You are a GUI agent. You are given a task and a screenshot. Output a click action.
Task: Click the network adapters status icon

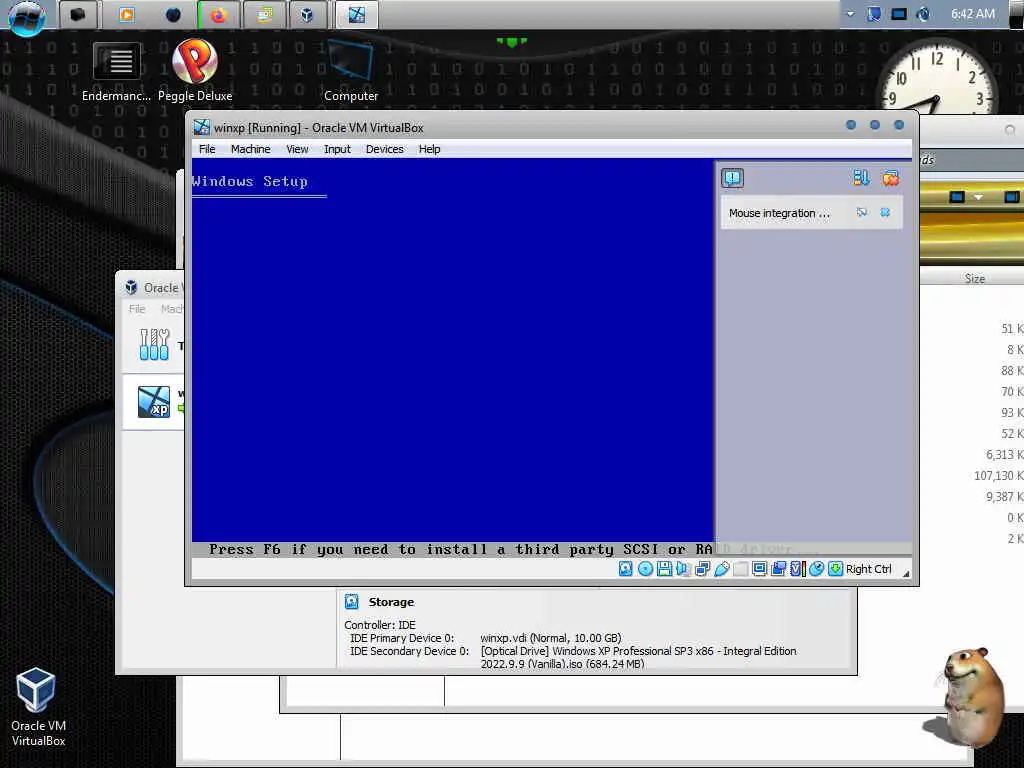click(703, 569)
